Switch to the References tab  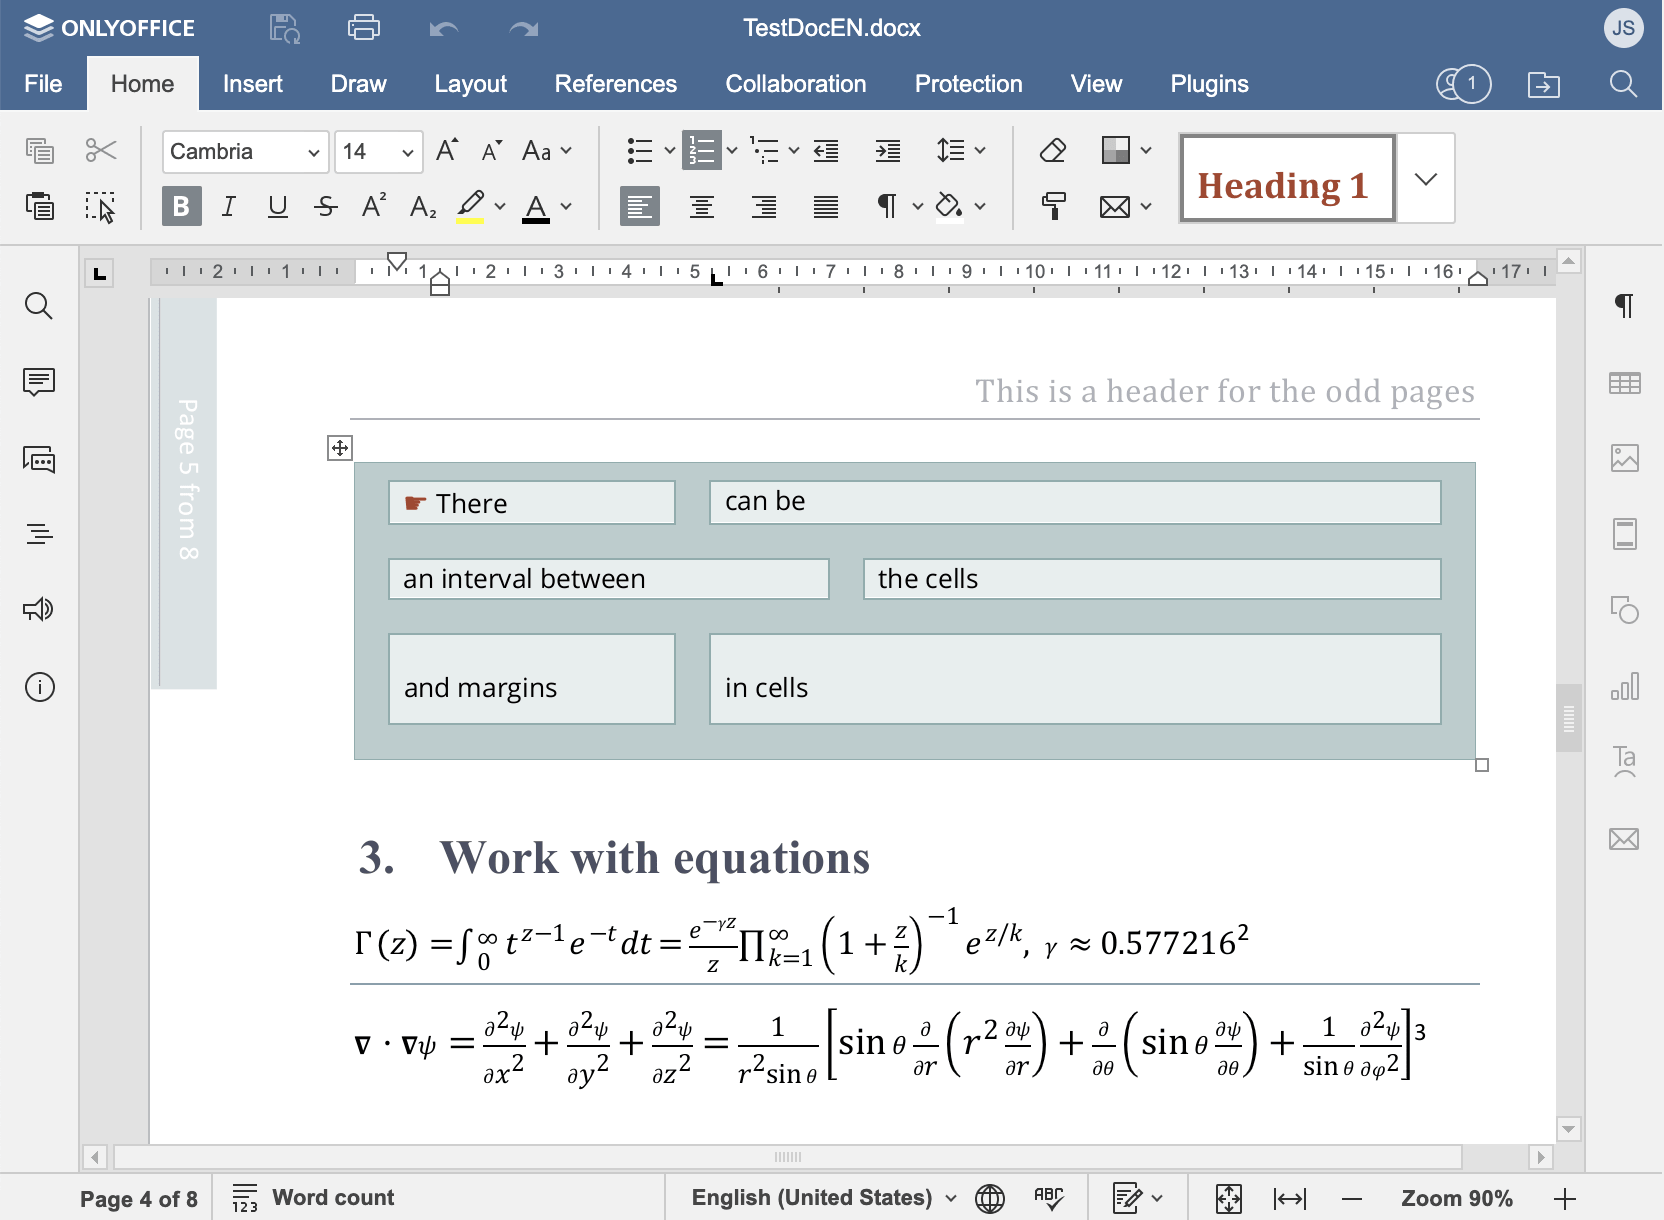coord(616,84)
